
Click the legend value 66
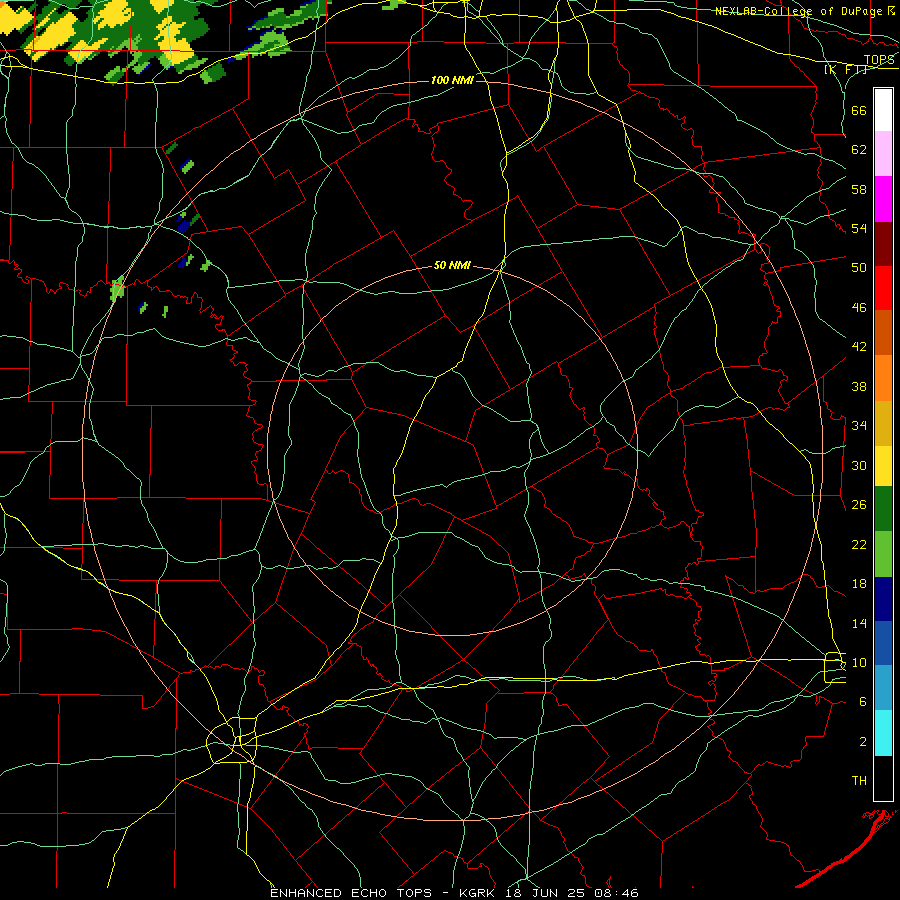pos(859,110)
